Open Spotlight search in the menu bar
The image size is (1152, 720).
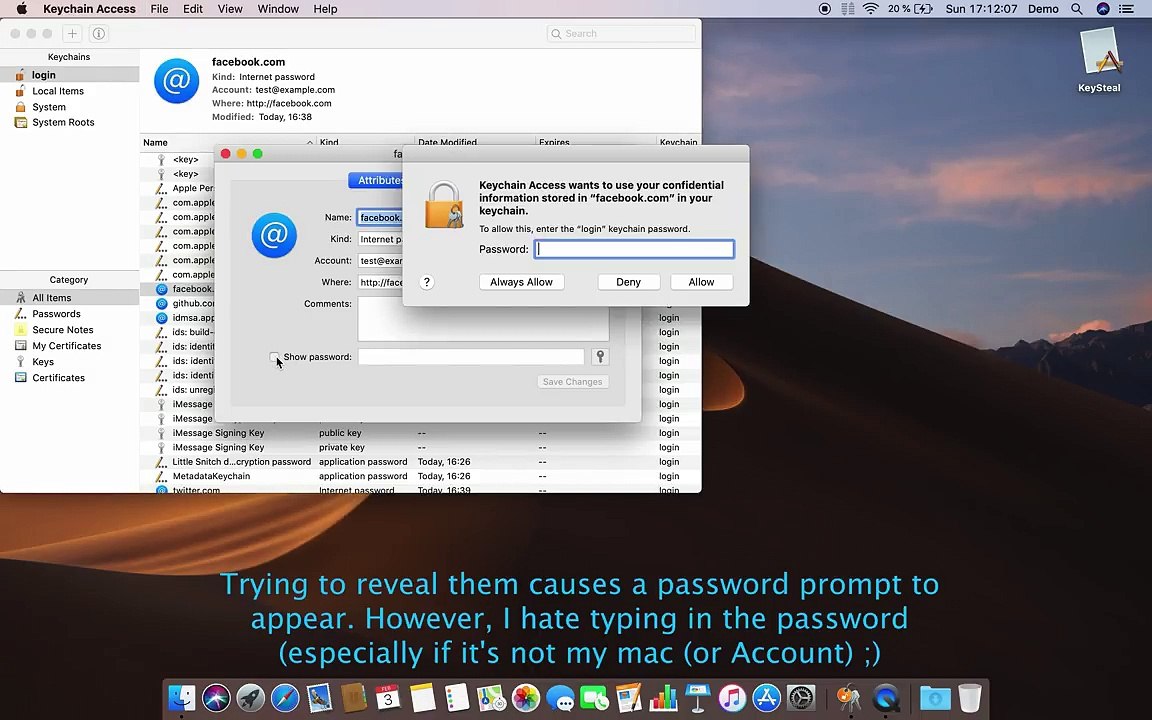click(x=1076, y=9)
